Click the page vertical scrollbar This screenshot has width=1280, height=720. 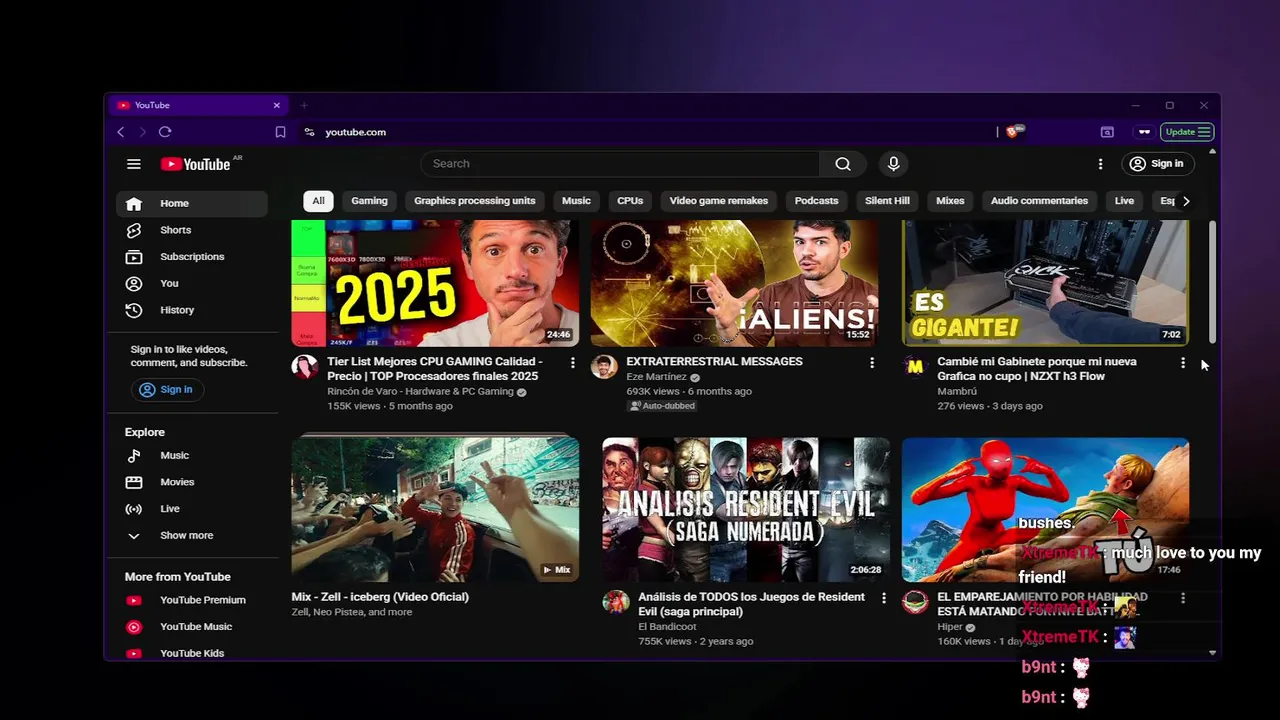tap(1212, 282)
